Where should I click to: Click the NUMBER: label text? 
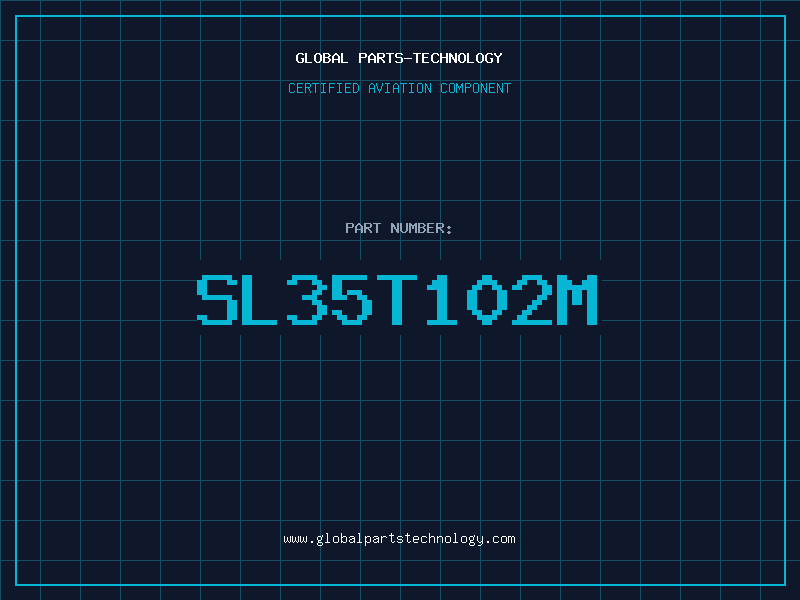coord(421,228)
